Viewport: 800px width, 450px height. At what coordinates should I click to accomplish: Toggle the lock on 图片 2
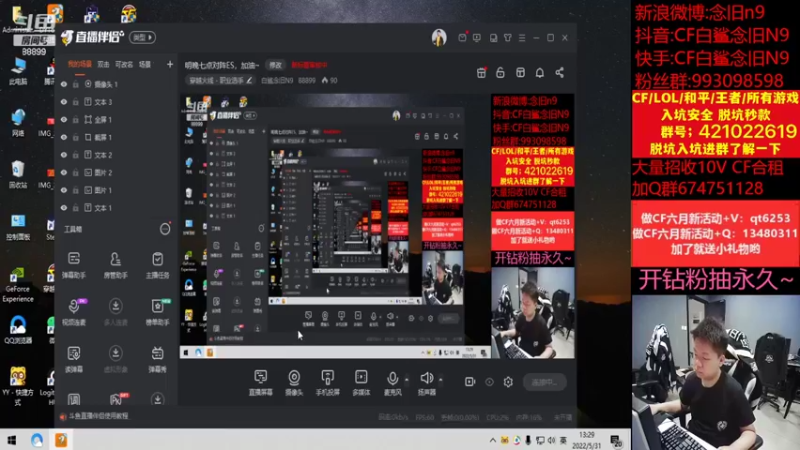click(x=76, y=172)
